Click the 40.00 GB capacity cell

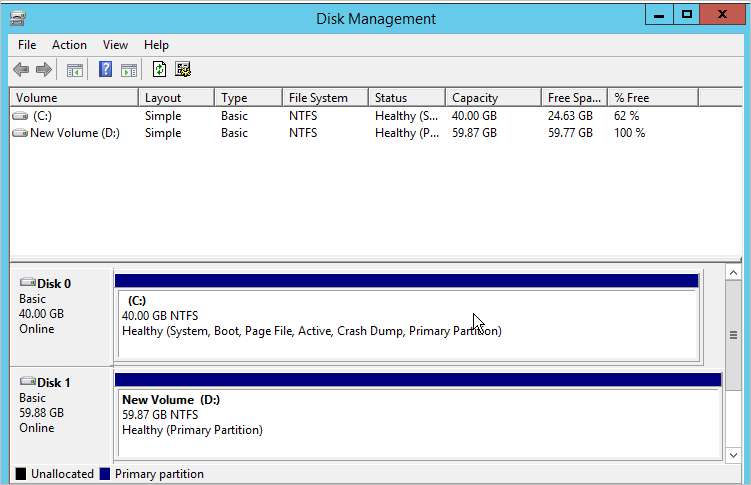(x=474, y=116)
